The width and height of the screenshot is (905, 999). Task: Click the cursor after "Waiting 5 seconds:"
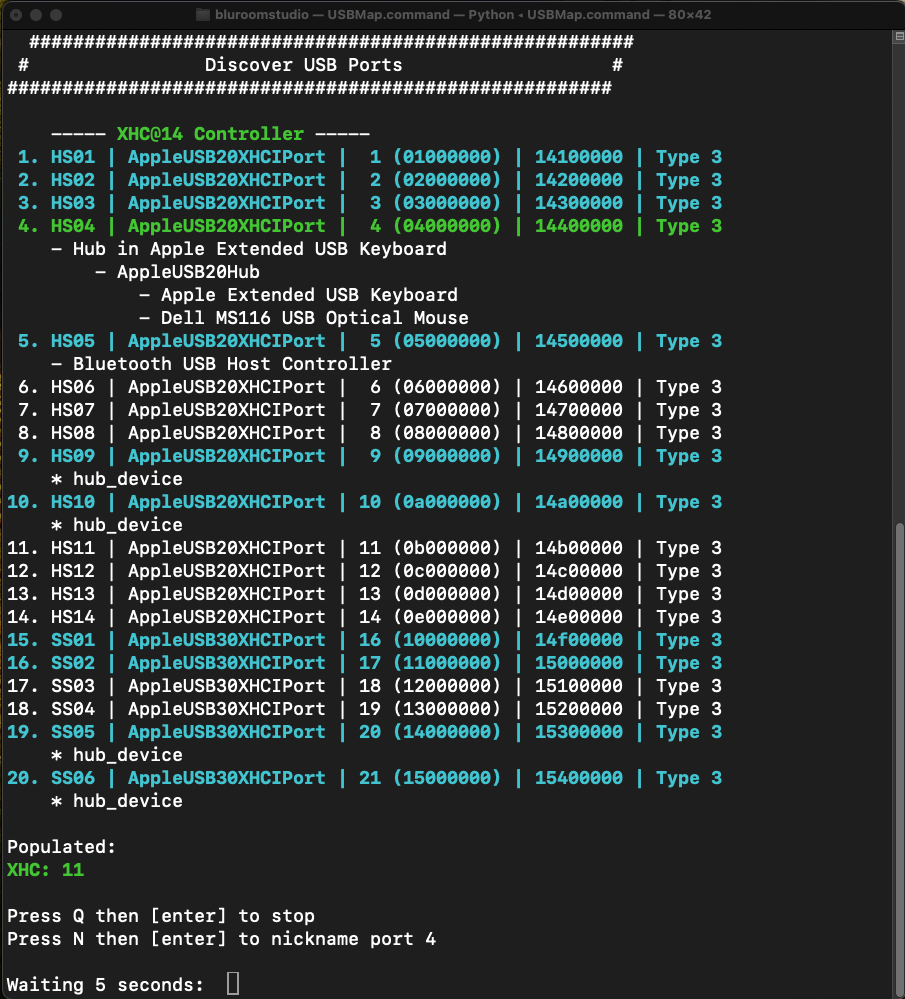[x=233, y=984]
